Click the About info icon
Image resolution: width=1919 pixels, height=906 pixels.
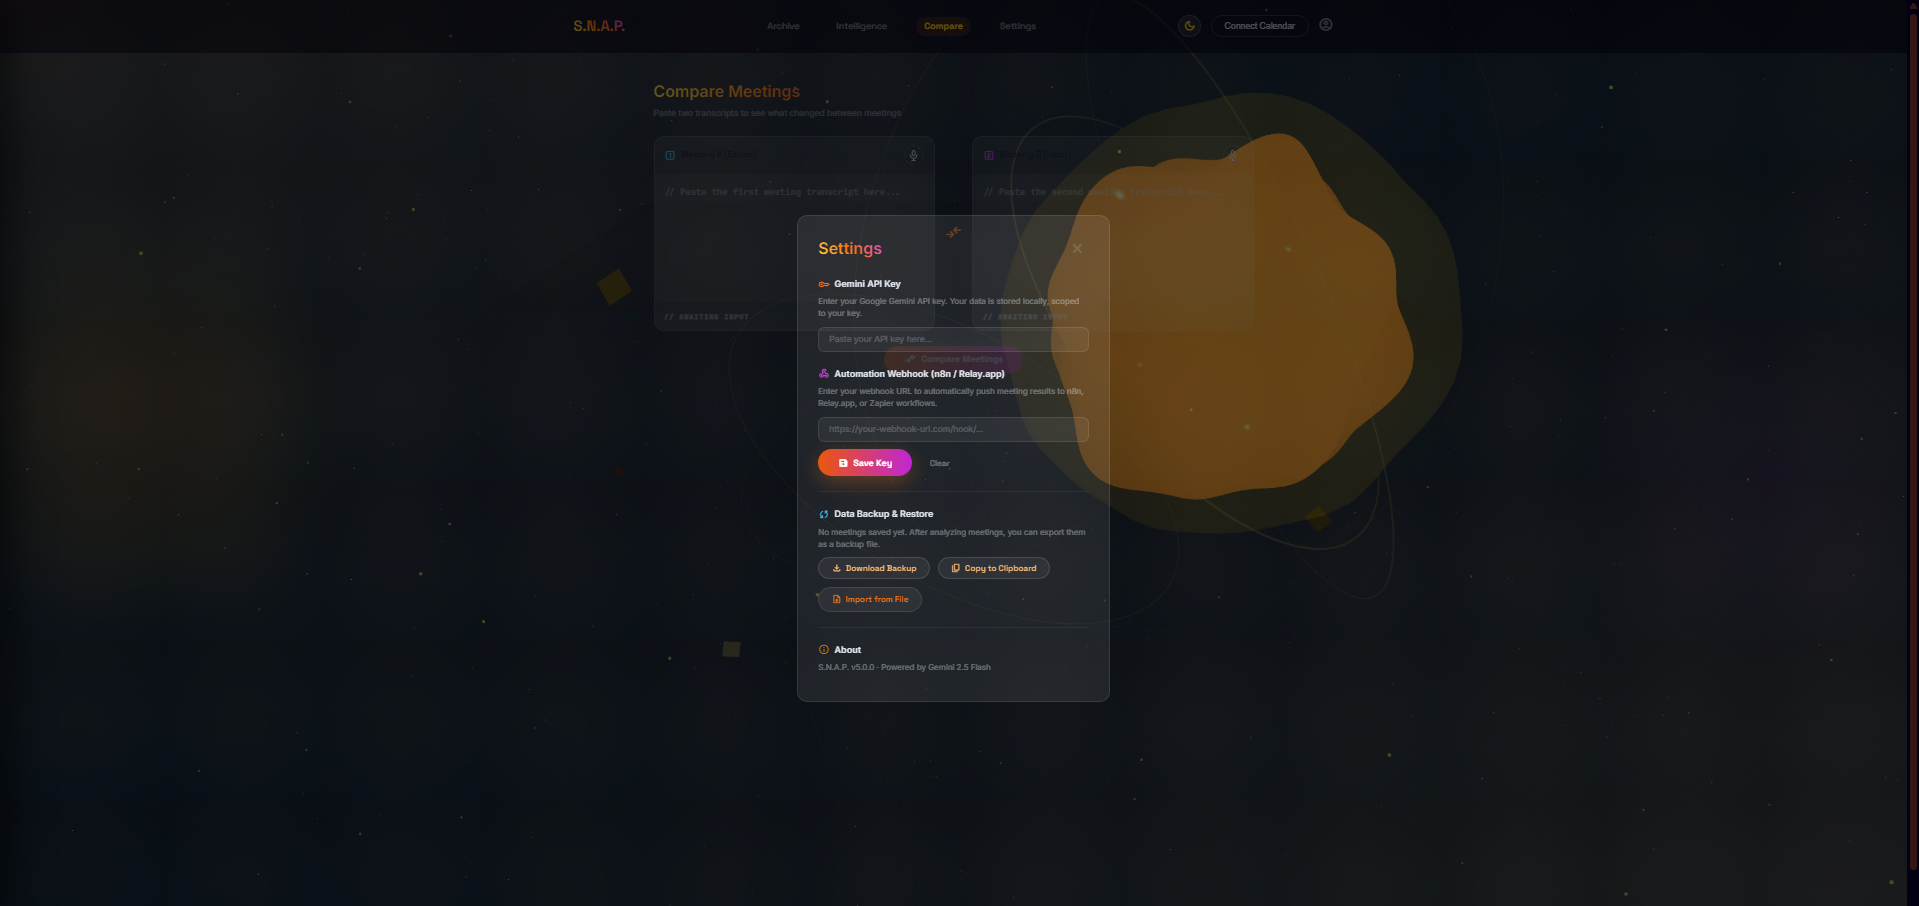coord(824,650)
